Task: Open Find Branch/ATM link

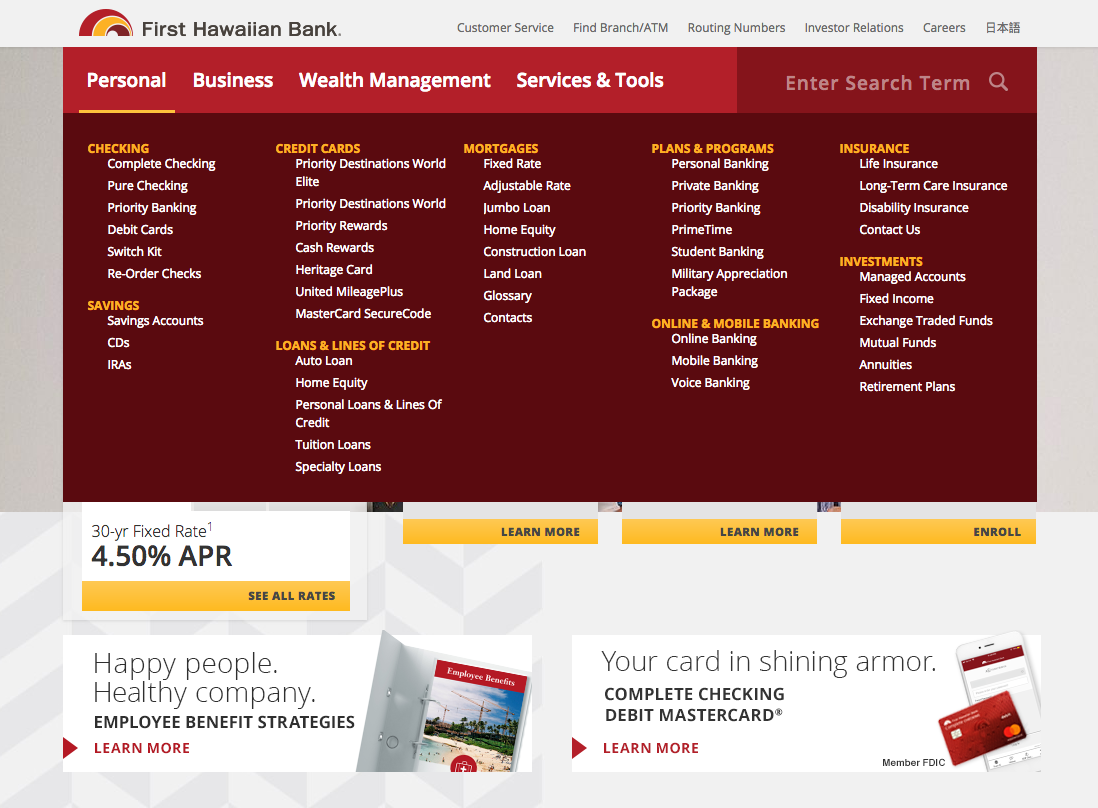Action: pos(620,28)
